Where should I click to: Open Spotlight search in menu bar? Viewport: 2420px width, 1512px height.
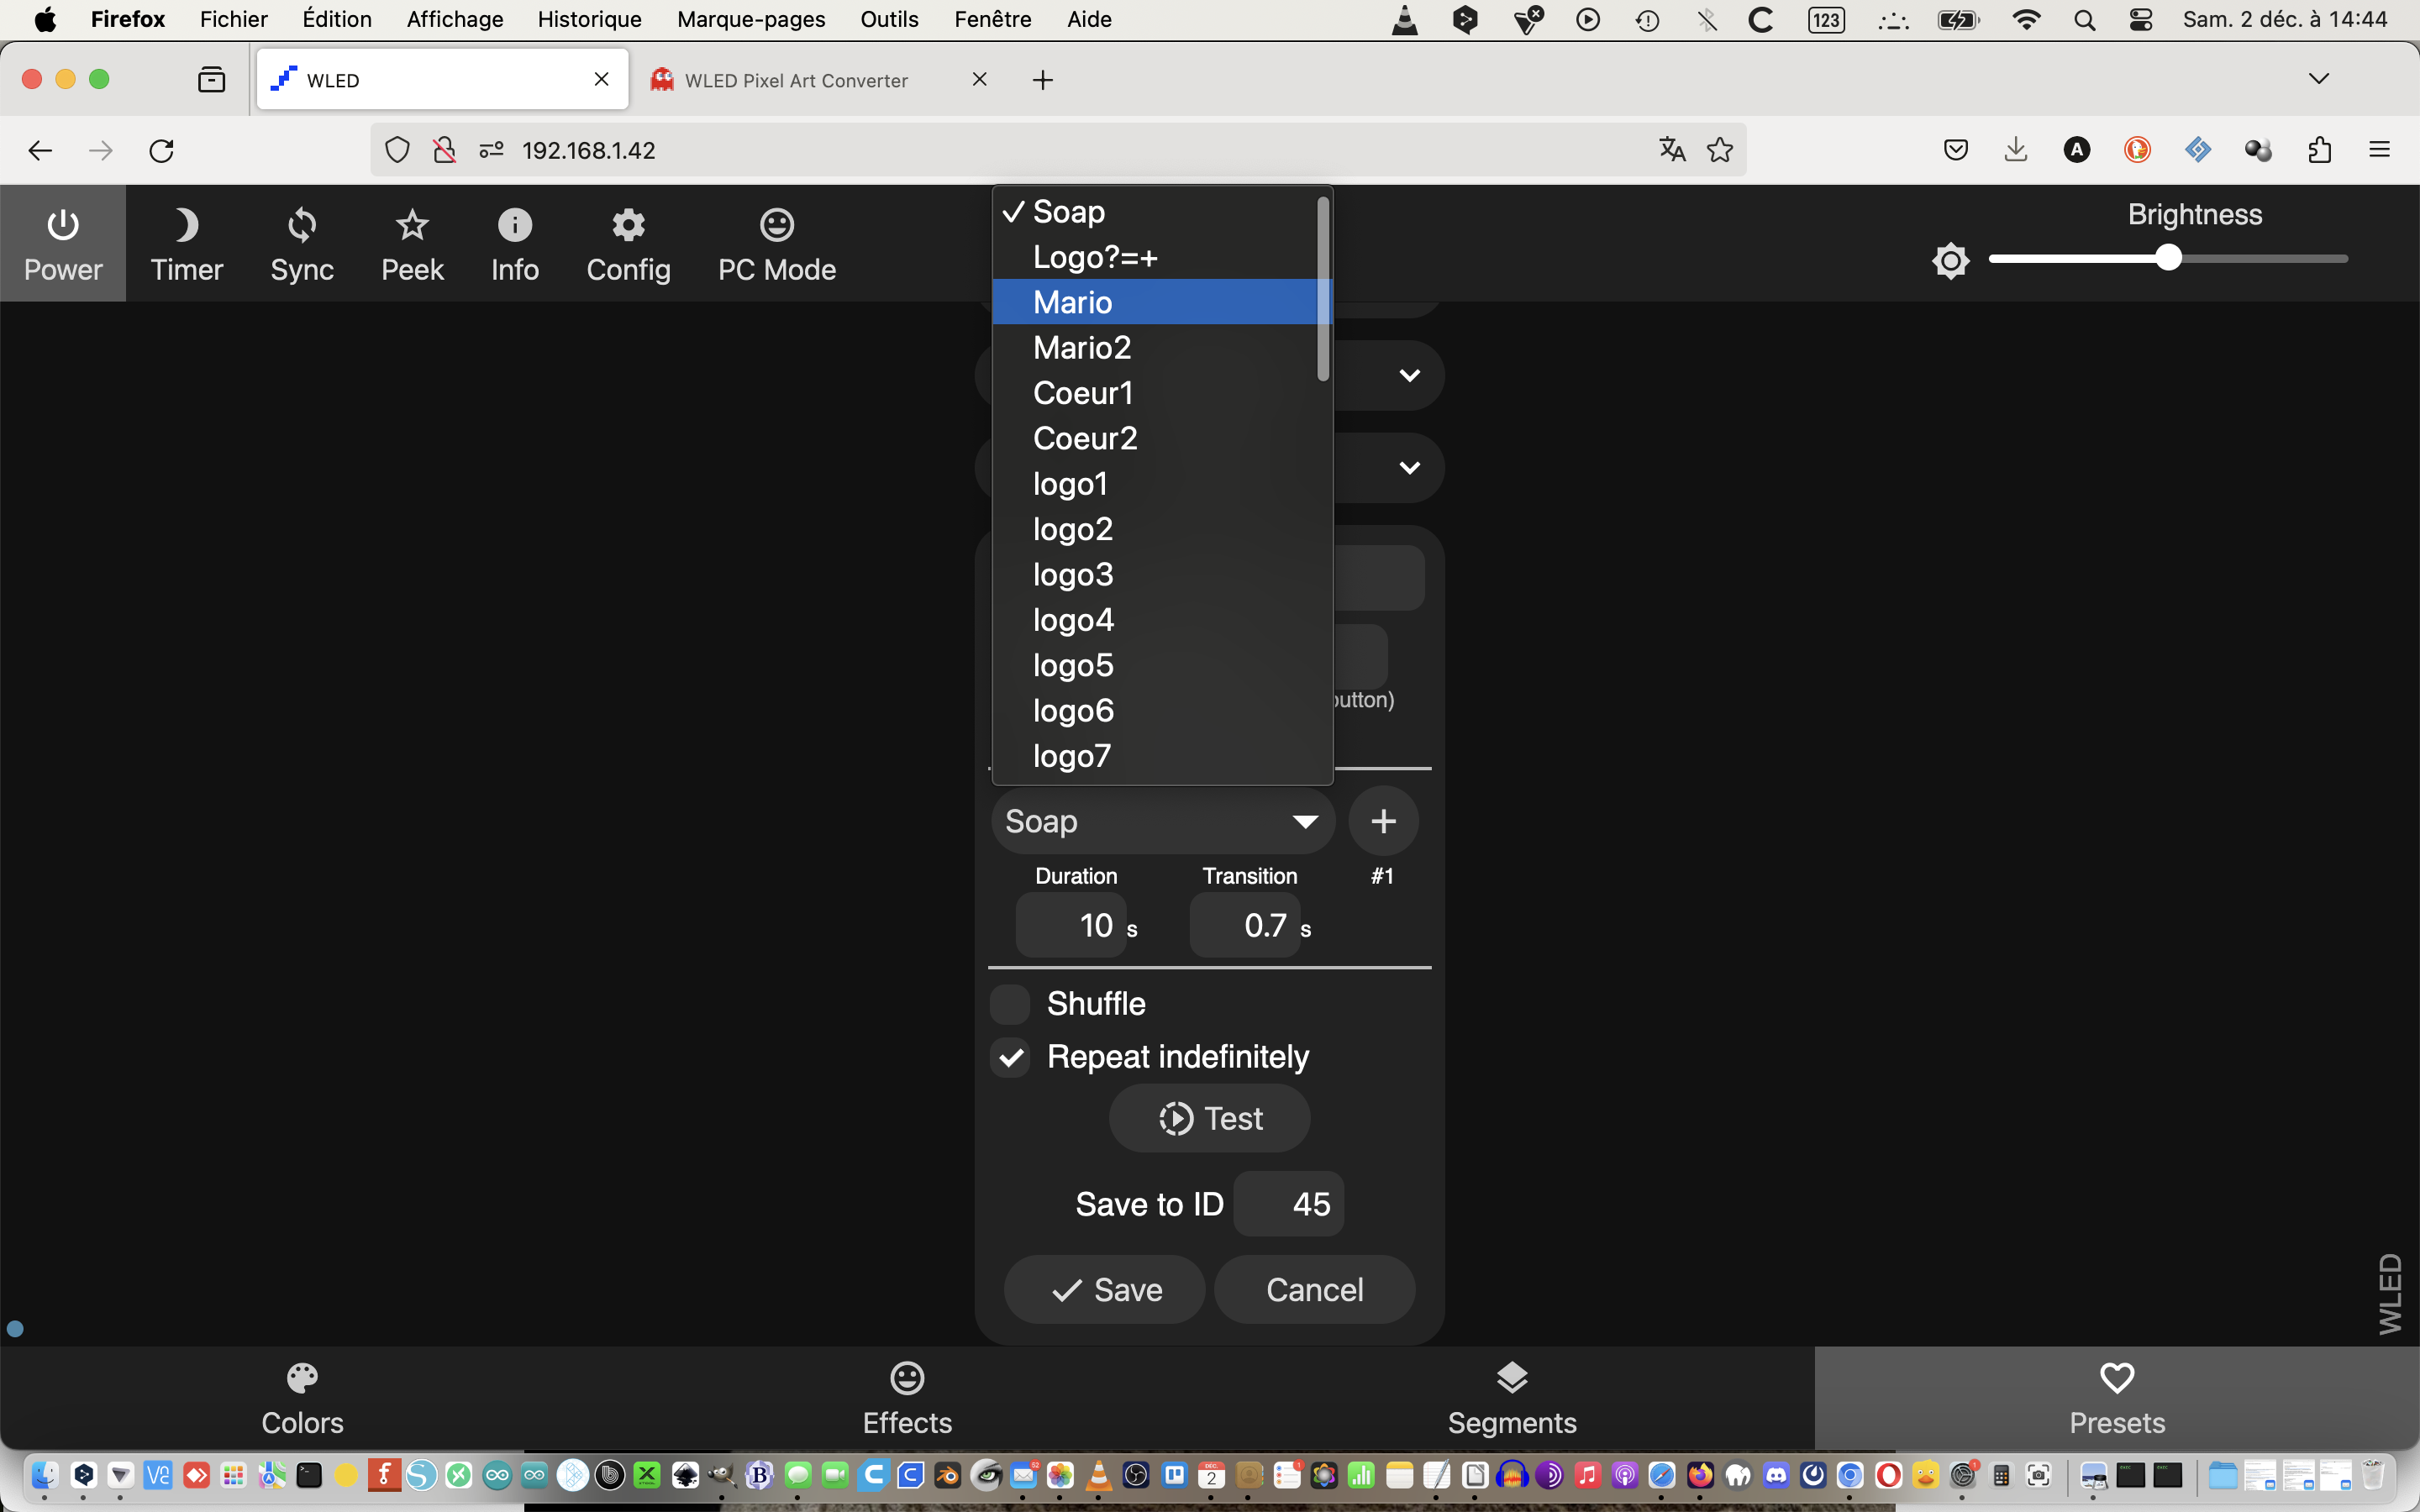[2084, 20]
